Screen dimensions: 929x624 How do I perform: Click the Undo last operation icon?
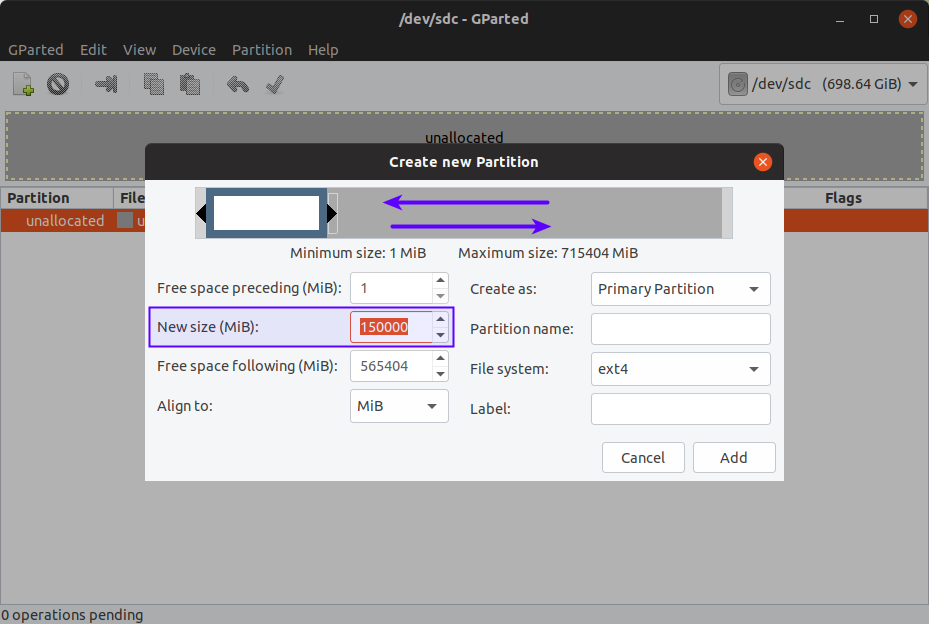tap(237, 85)
